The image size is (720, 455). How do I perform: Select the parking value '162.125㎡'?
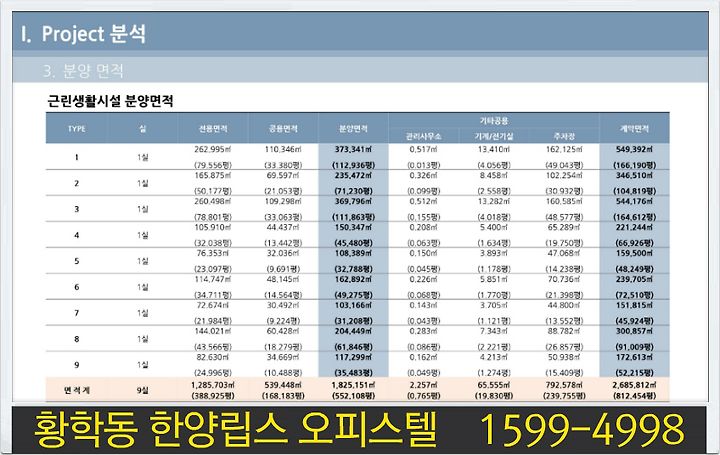564,149
